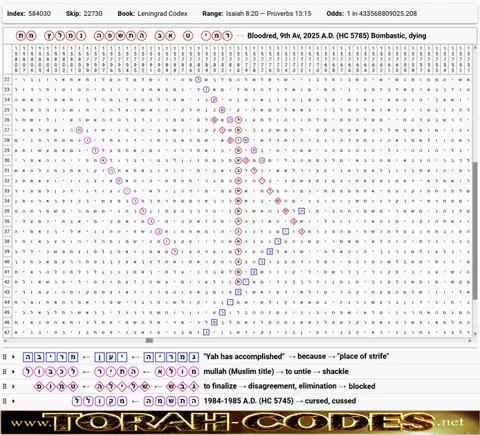Expand the 'mullah (Muslim title)' term row
The height and width of the screenshot is (435, 480).
tap(13, 371)
